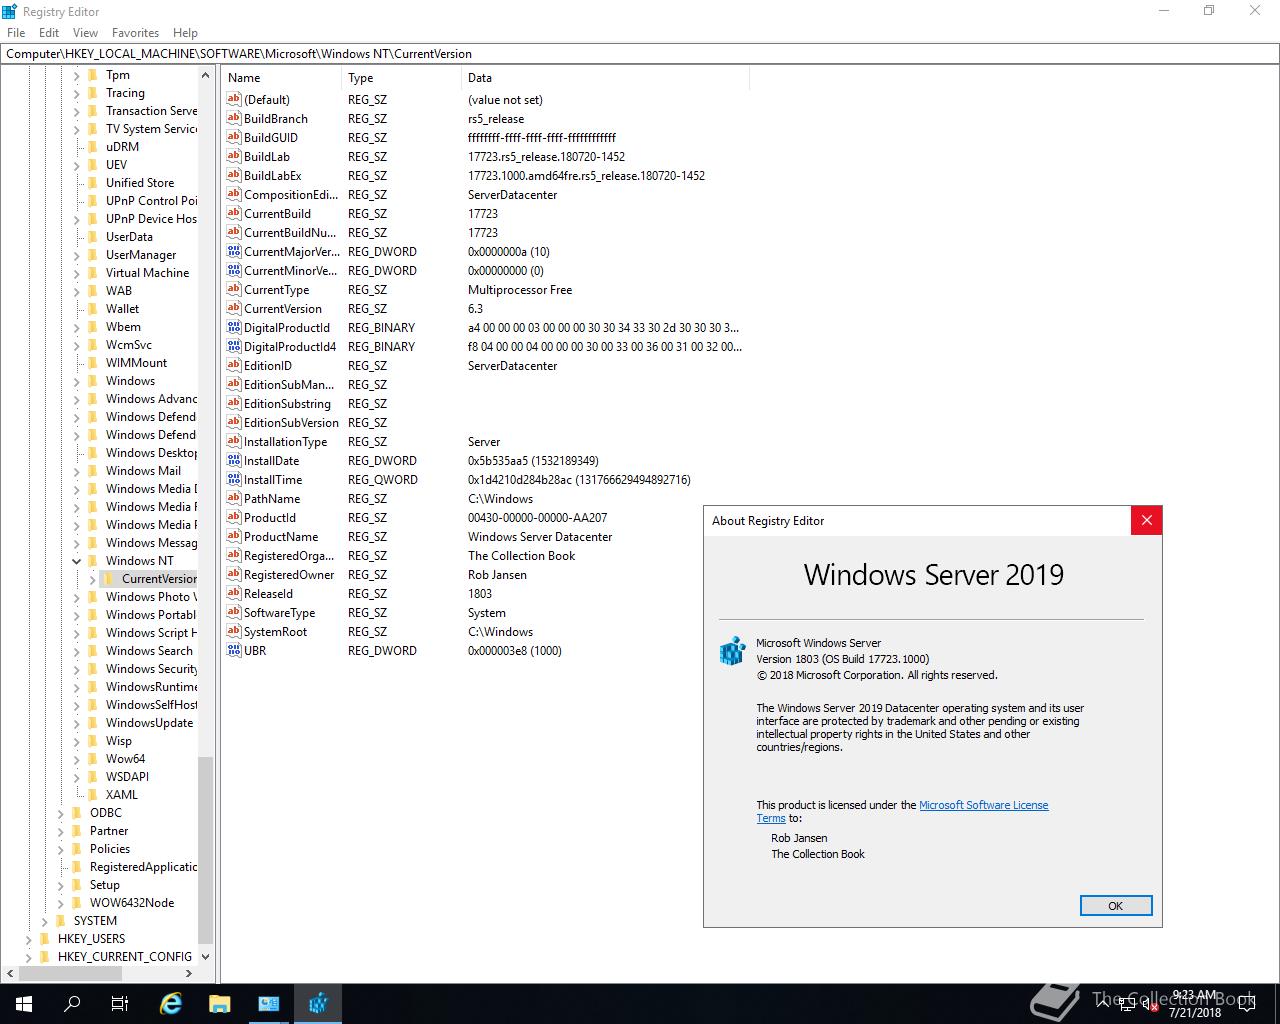This screenshot has height=1024, width=1280.
Task: Expand the ODBC key node
Action: [x=60, y=813]
